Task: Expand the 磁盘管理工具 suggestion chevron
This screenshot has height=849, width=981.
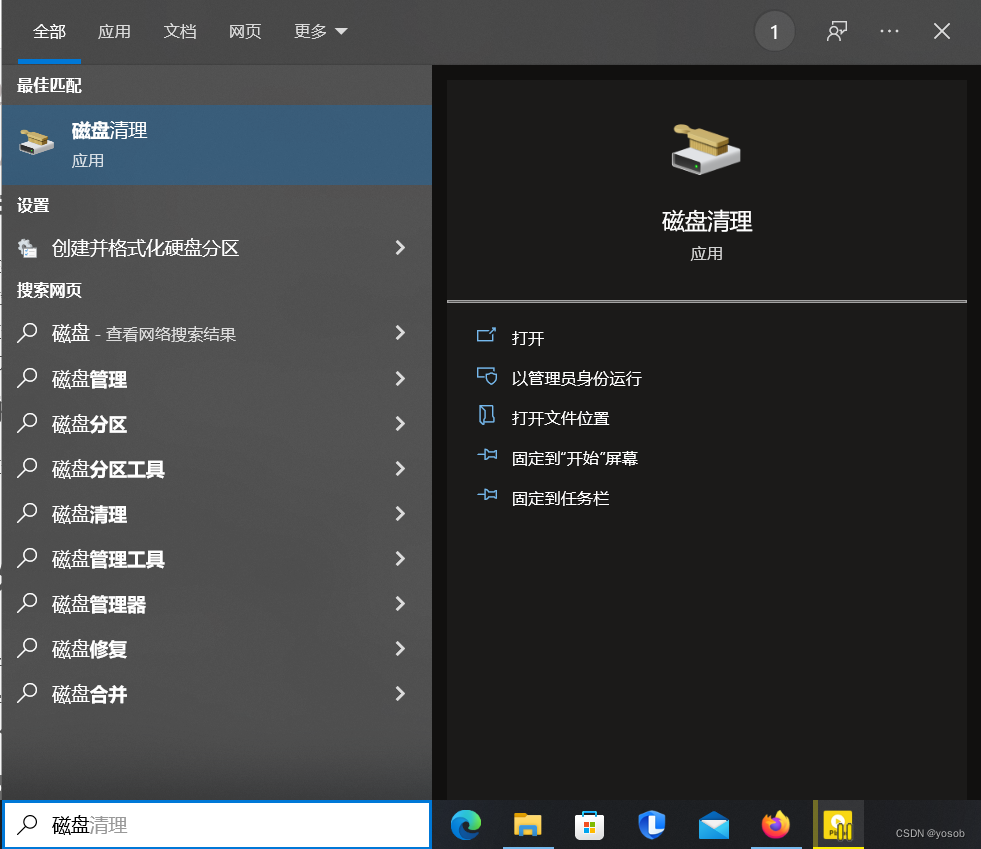Action: tap(400, 559)
